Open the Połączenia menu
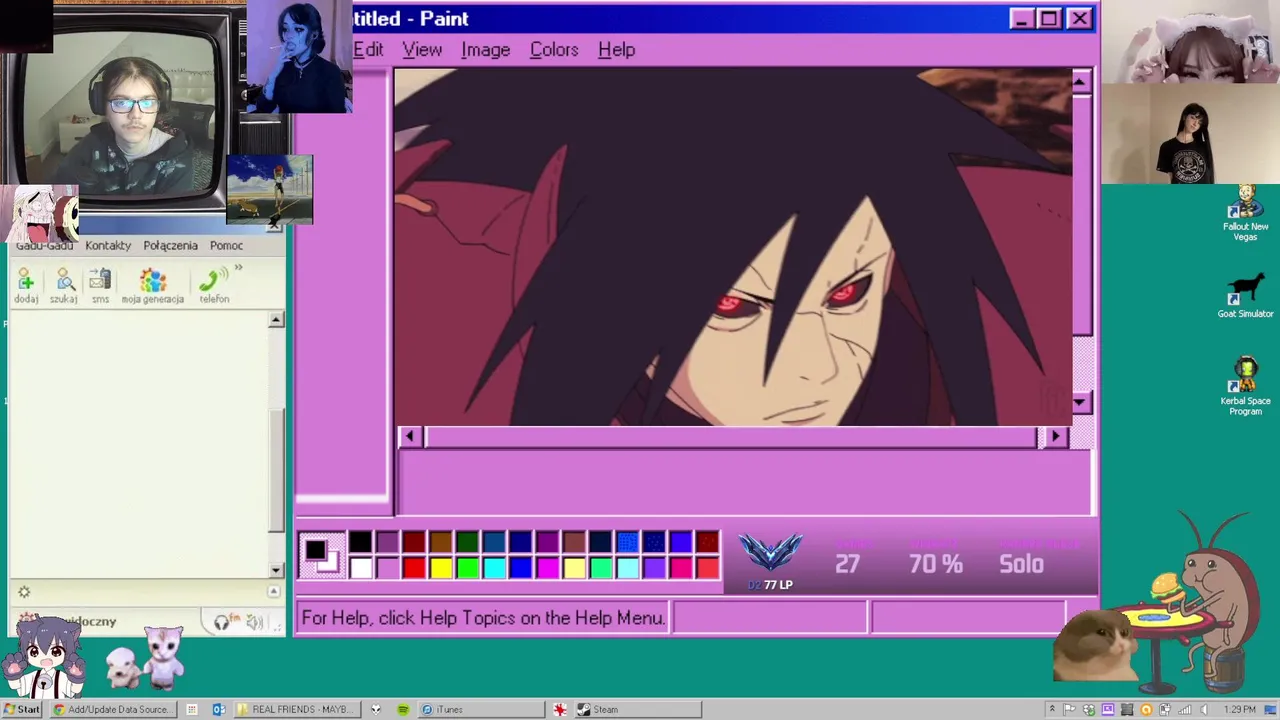This screenshot has height=720, width=1280. (x=170, y=245)
